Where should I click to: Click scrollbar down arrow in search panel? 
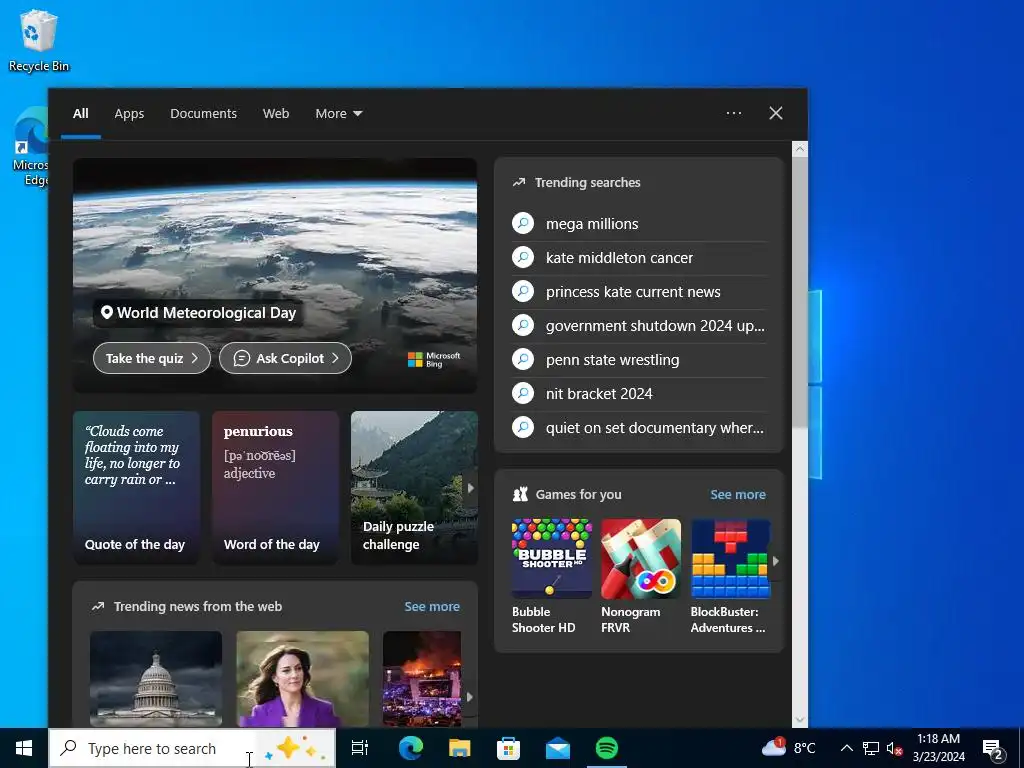(800, 720)
